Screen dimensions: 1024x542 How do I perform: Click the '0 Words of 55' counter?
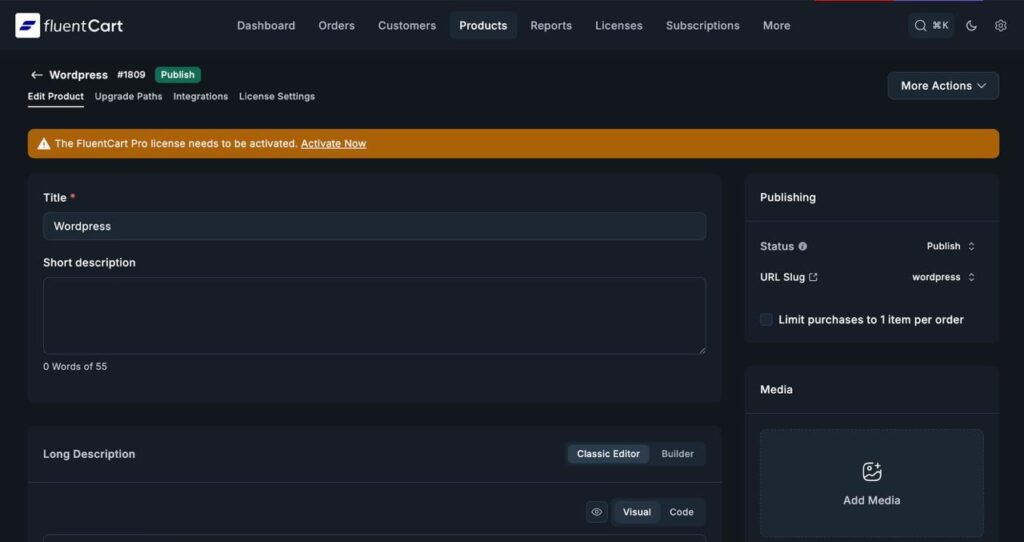75,367
